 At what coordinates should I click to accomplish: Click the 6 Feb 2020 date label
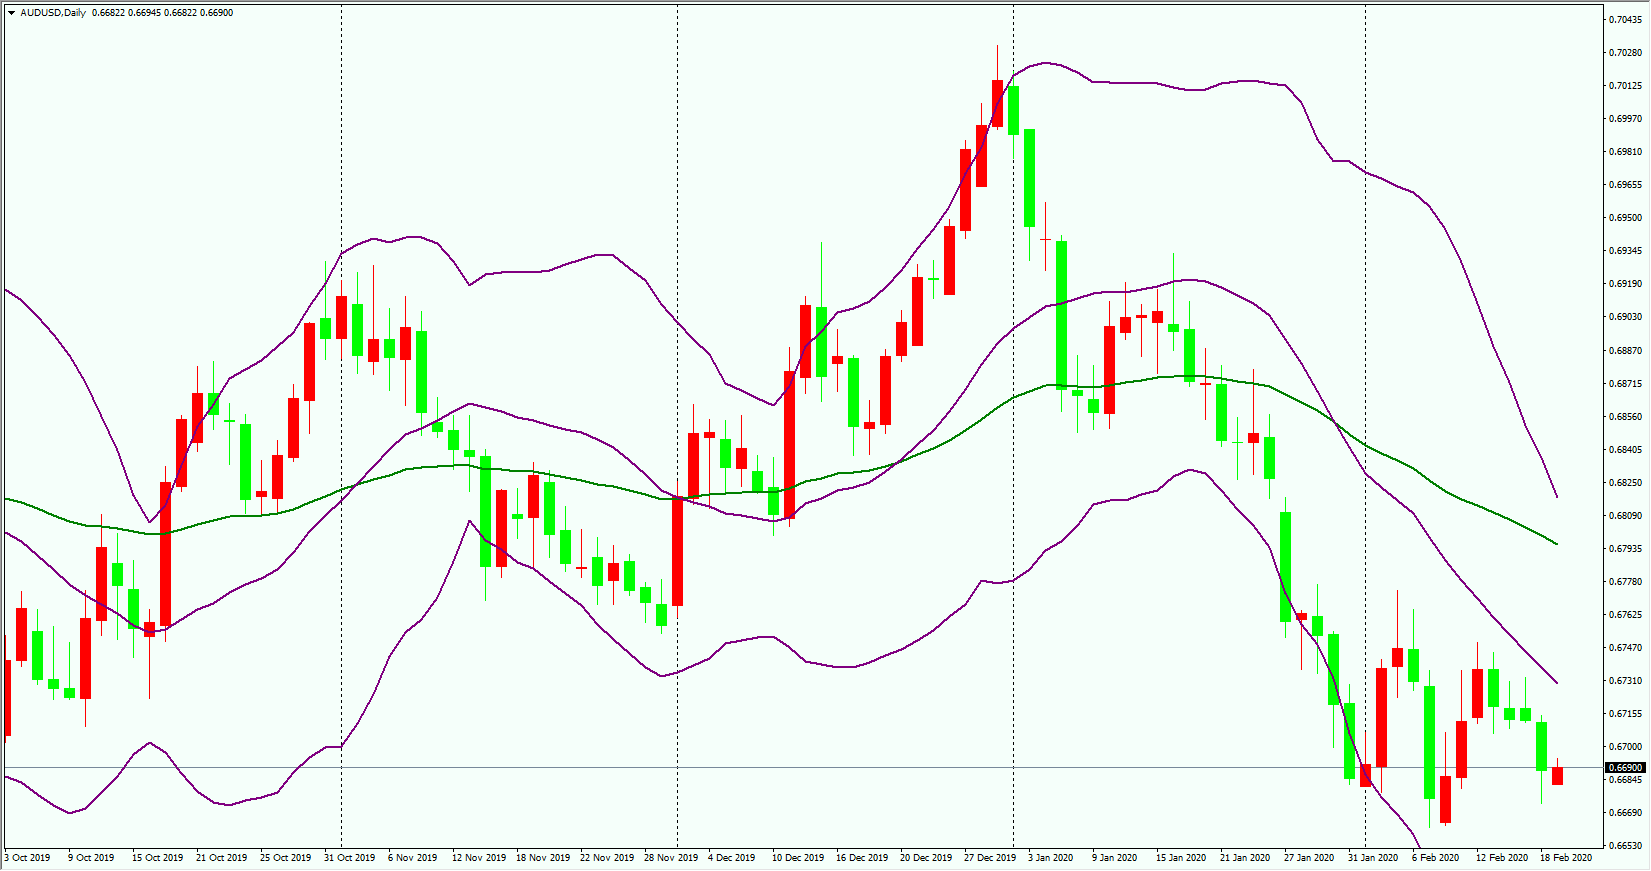pos(1435,857)
